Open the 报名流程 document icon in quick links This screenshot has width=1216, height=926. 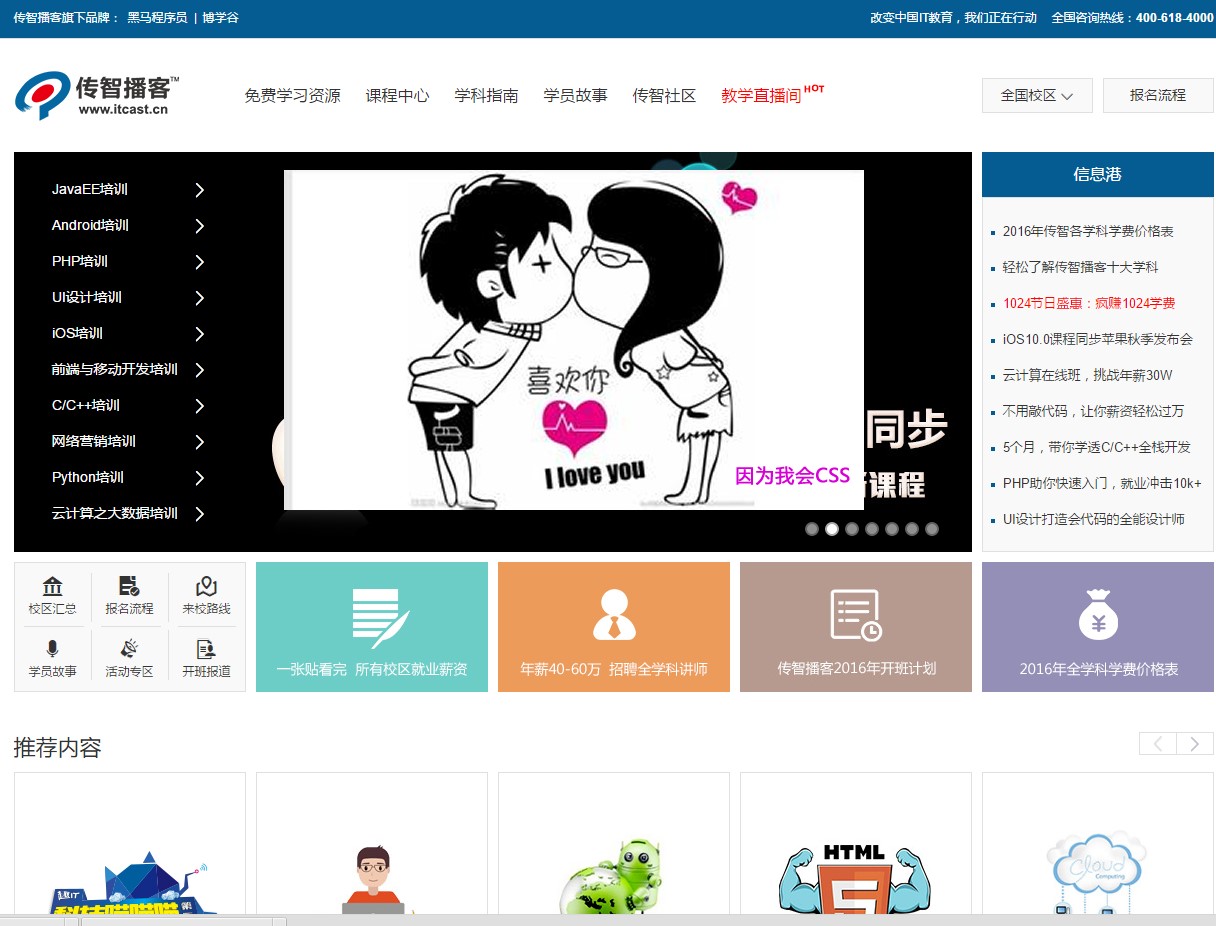tap(129, 587)
